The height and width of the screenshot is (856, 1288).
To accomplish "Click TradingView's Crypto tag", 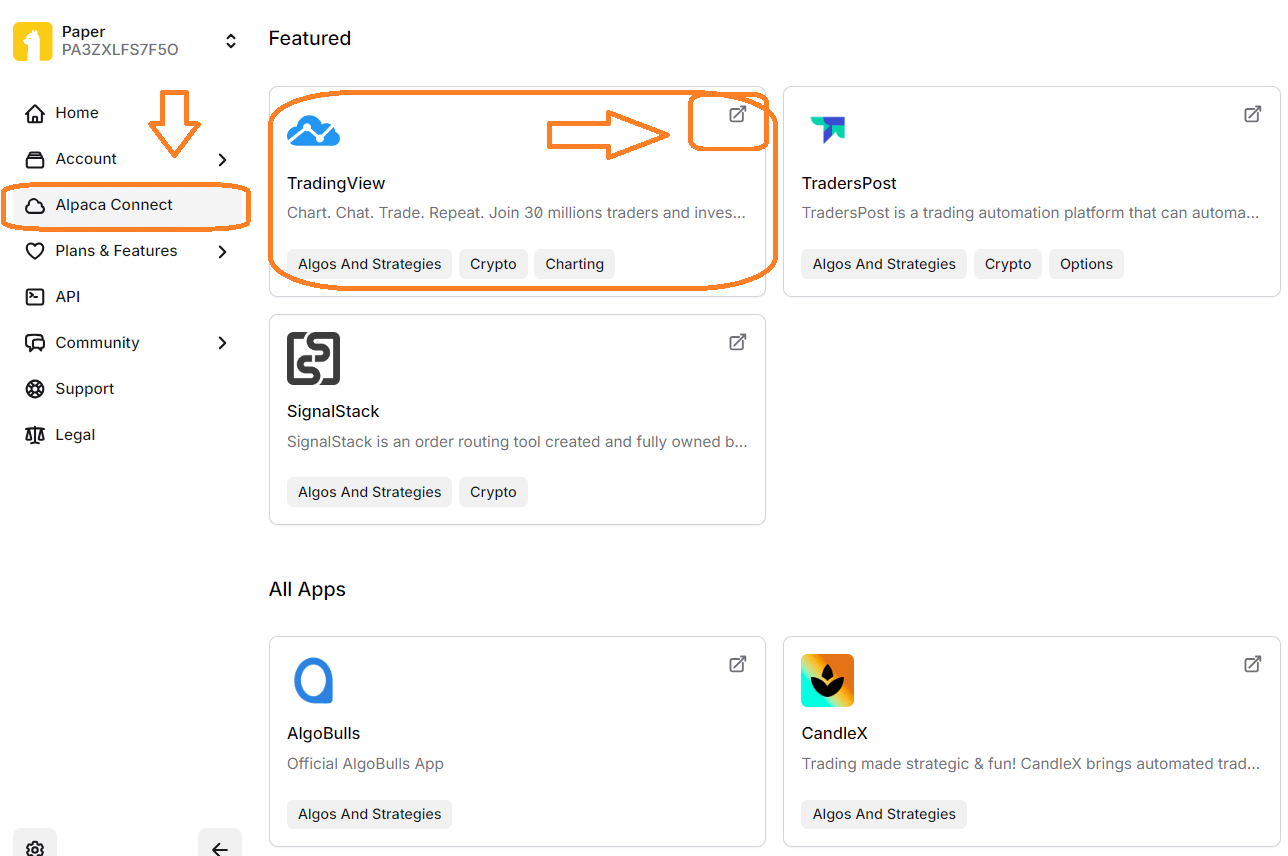I will click(x=493, y=264).
